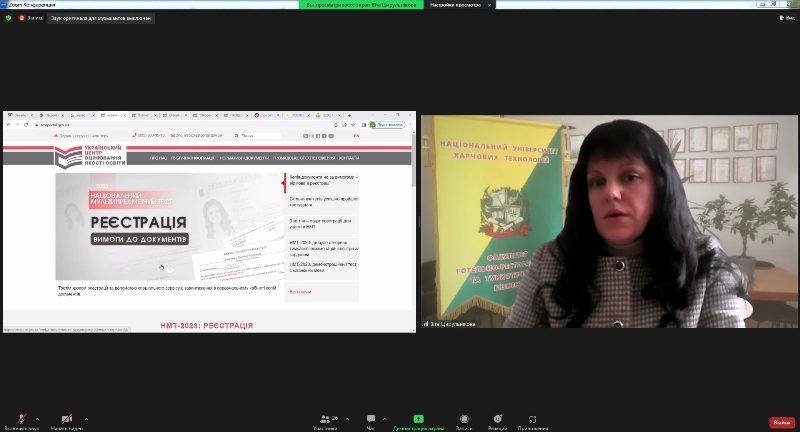The width and height of the screenshot is (800, 432).
Task: Click the phone number link in site header
Action: click(149, 136)
